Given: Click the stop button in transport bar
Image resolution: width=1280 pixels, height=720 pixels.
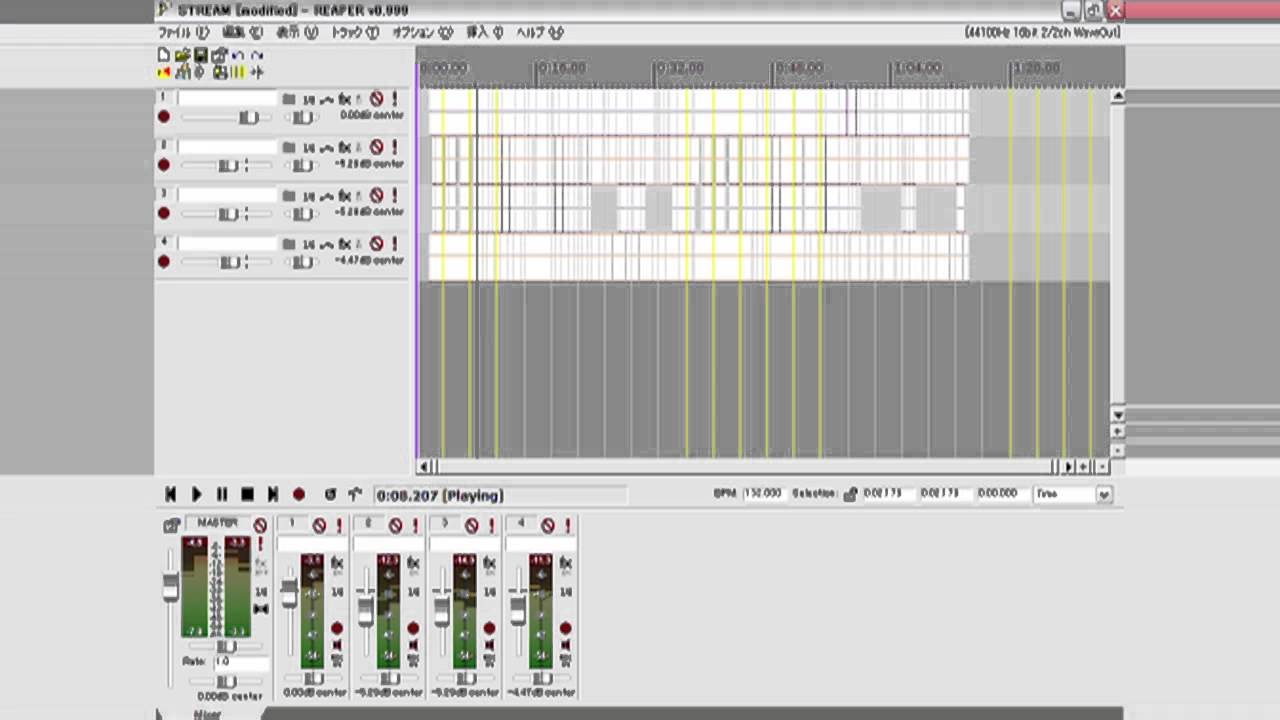Looking at the screenshot, I should click(247, 495).
